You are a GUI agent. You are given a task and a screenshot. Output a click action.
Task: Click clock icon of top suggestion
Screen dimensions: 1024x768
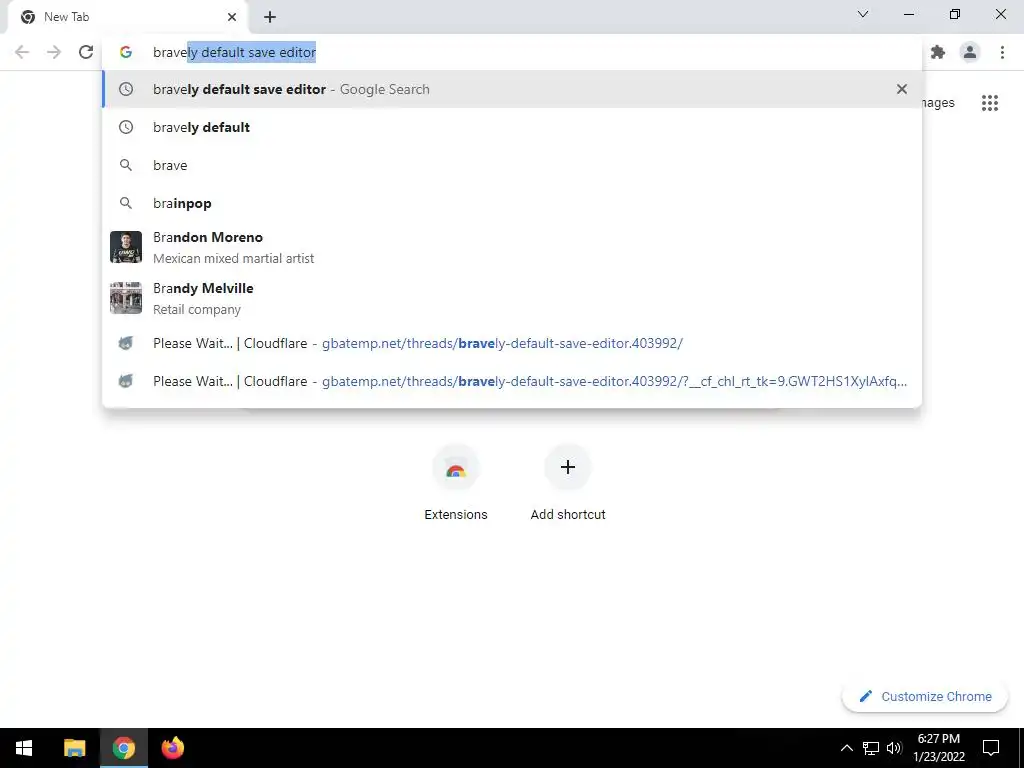click(126, 89)
